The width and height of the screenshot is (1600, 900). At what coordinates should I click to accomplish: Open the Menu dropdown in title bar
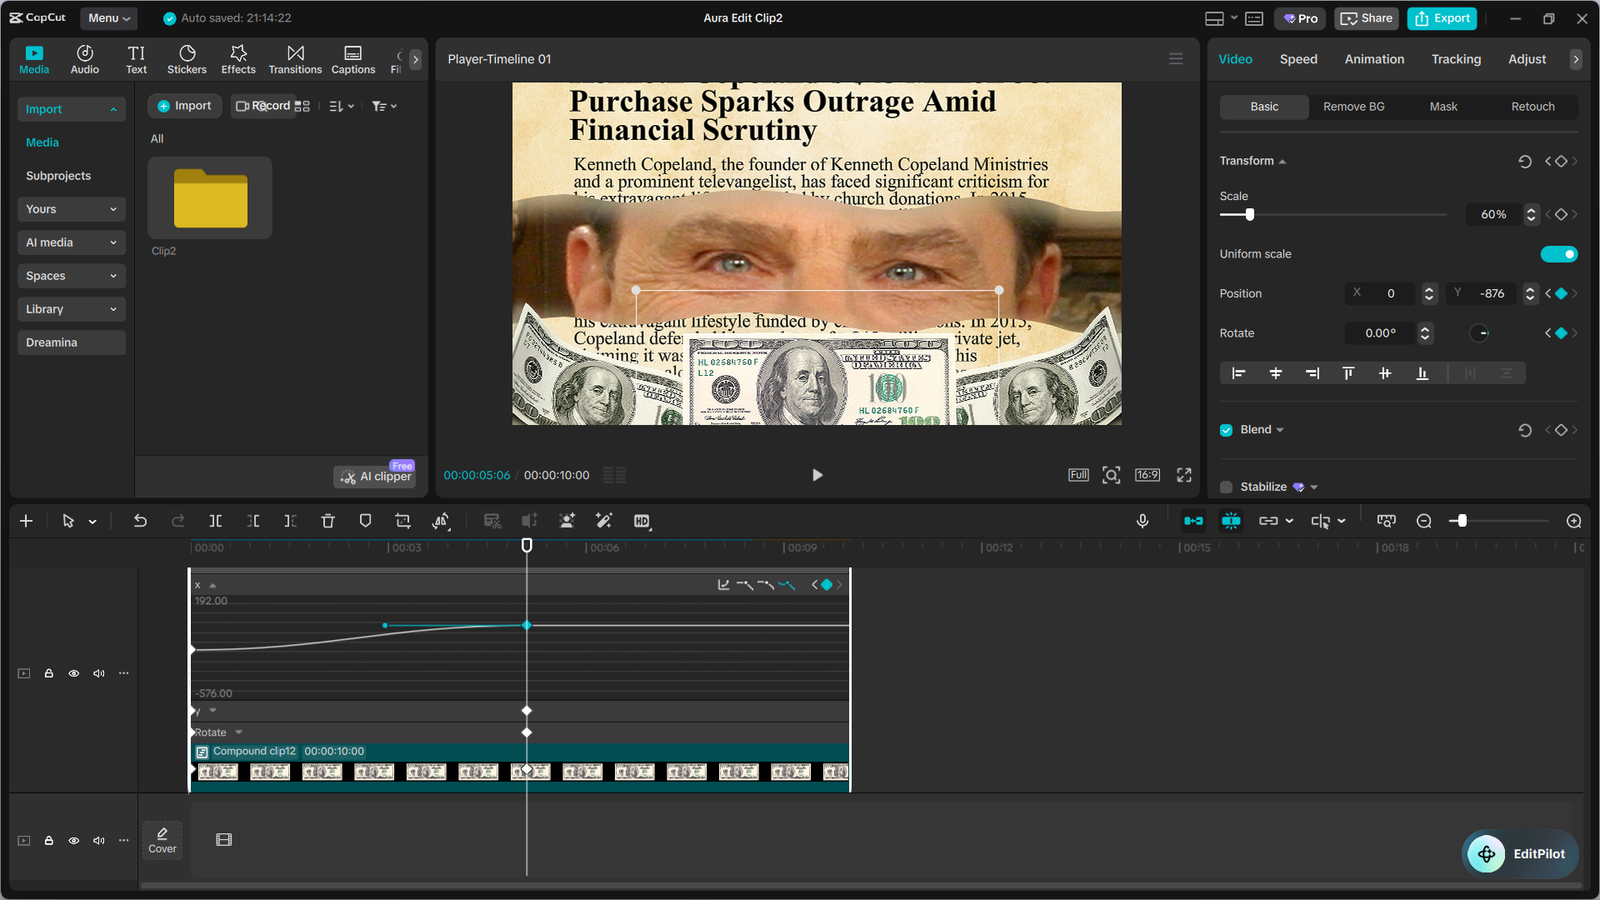[108, 18]
